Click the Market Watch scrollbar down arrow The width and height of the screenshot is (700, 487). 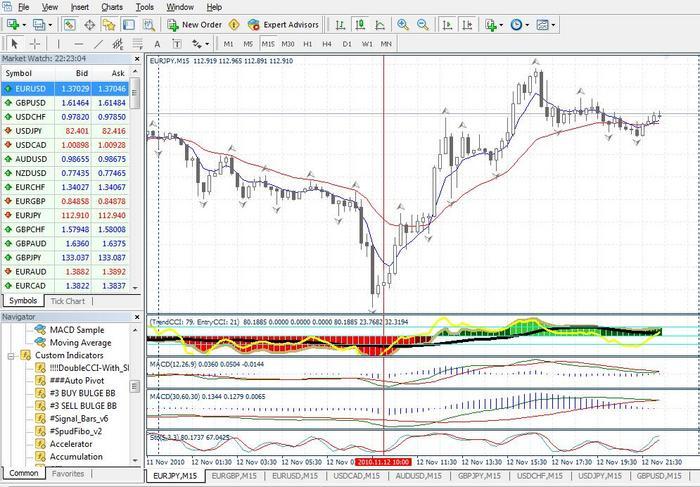pos(135,288)
